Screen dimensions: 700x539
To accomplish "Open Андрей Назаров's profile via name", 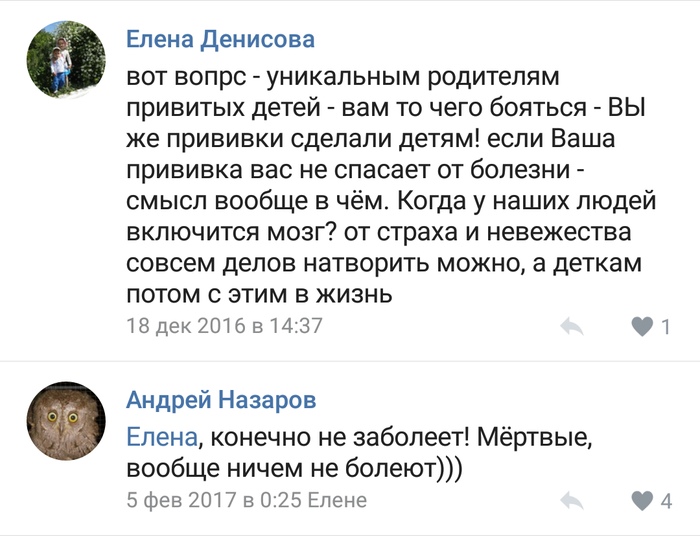I will tap(221, 401).
